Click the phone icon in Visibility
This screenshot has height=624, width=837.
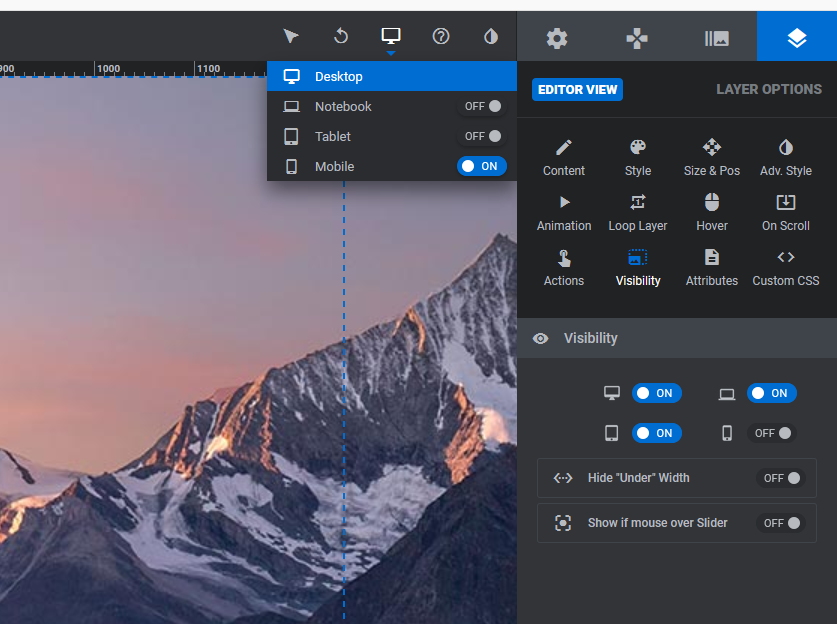727,433
